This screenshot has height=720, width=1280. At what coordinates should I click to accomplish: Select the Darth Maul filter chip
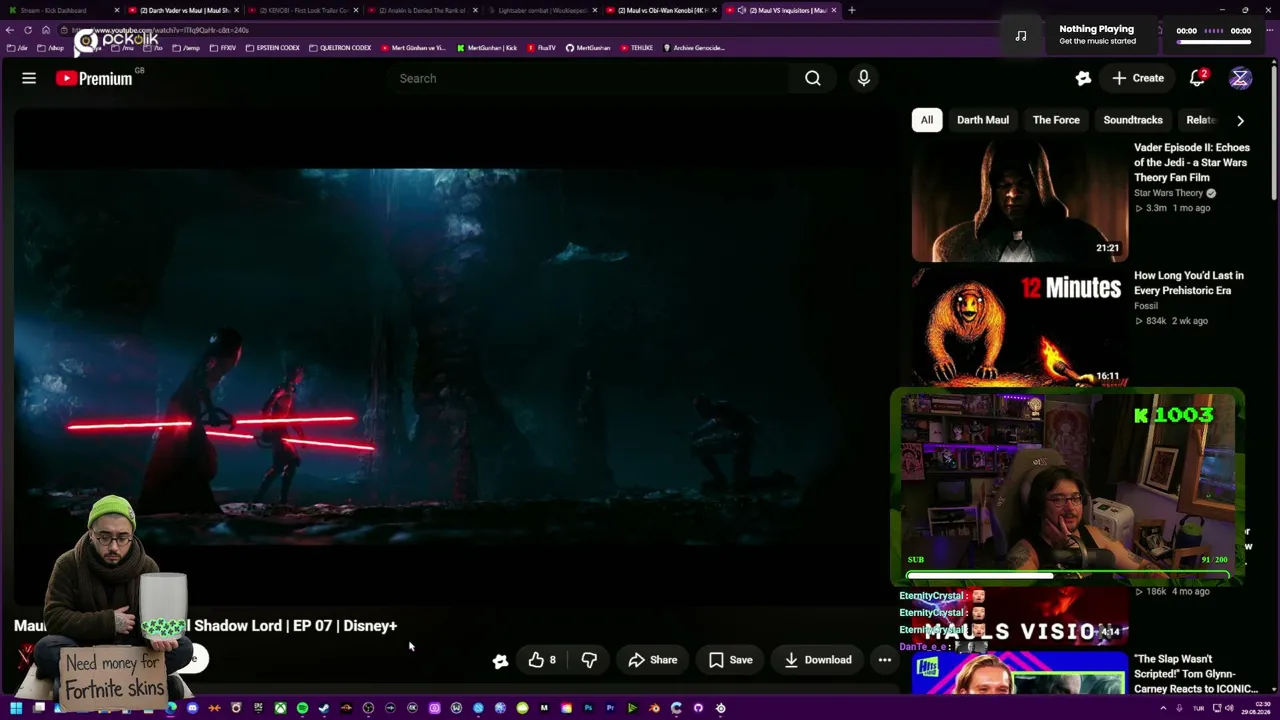[x=983, y=120]
